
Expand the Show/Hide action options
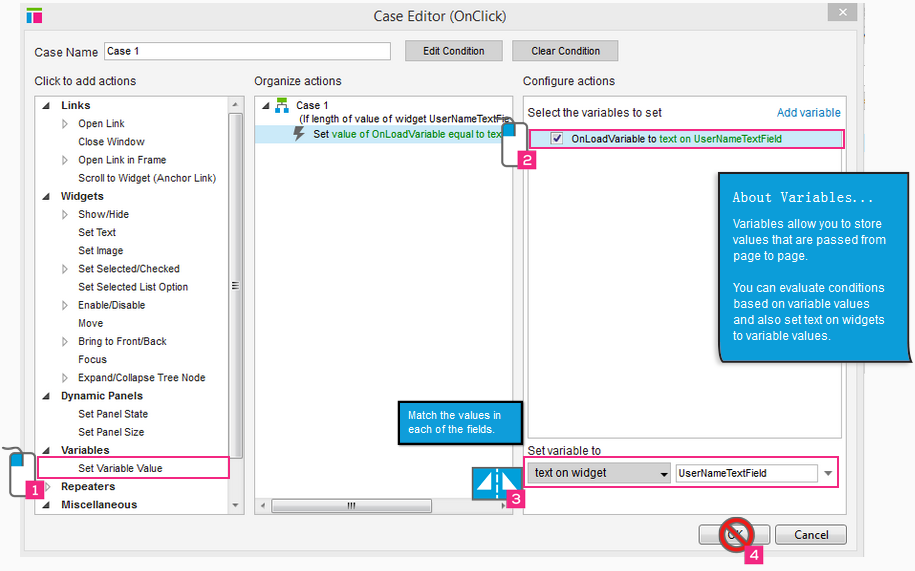[66, 215]
